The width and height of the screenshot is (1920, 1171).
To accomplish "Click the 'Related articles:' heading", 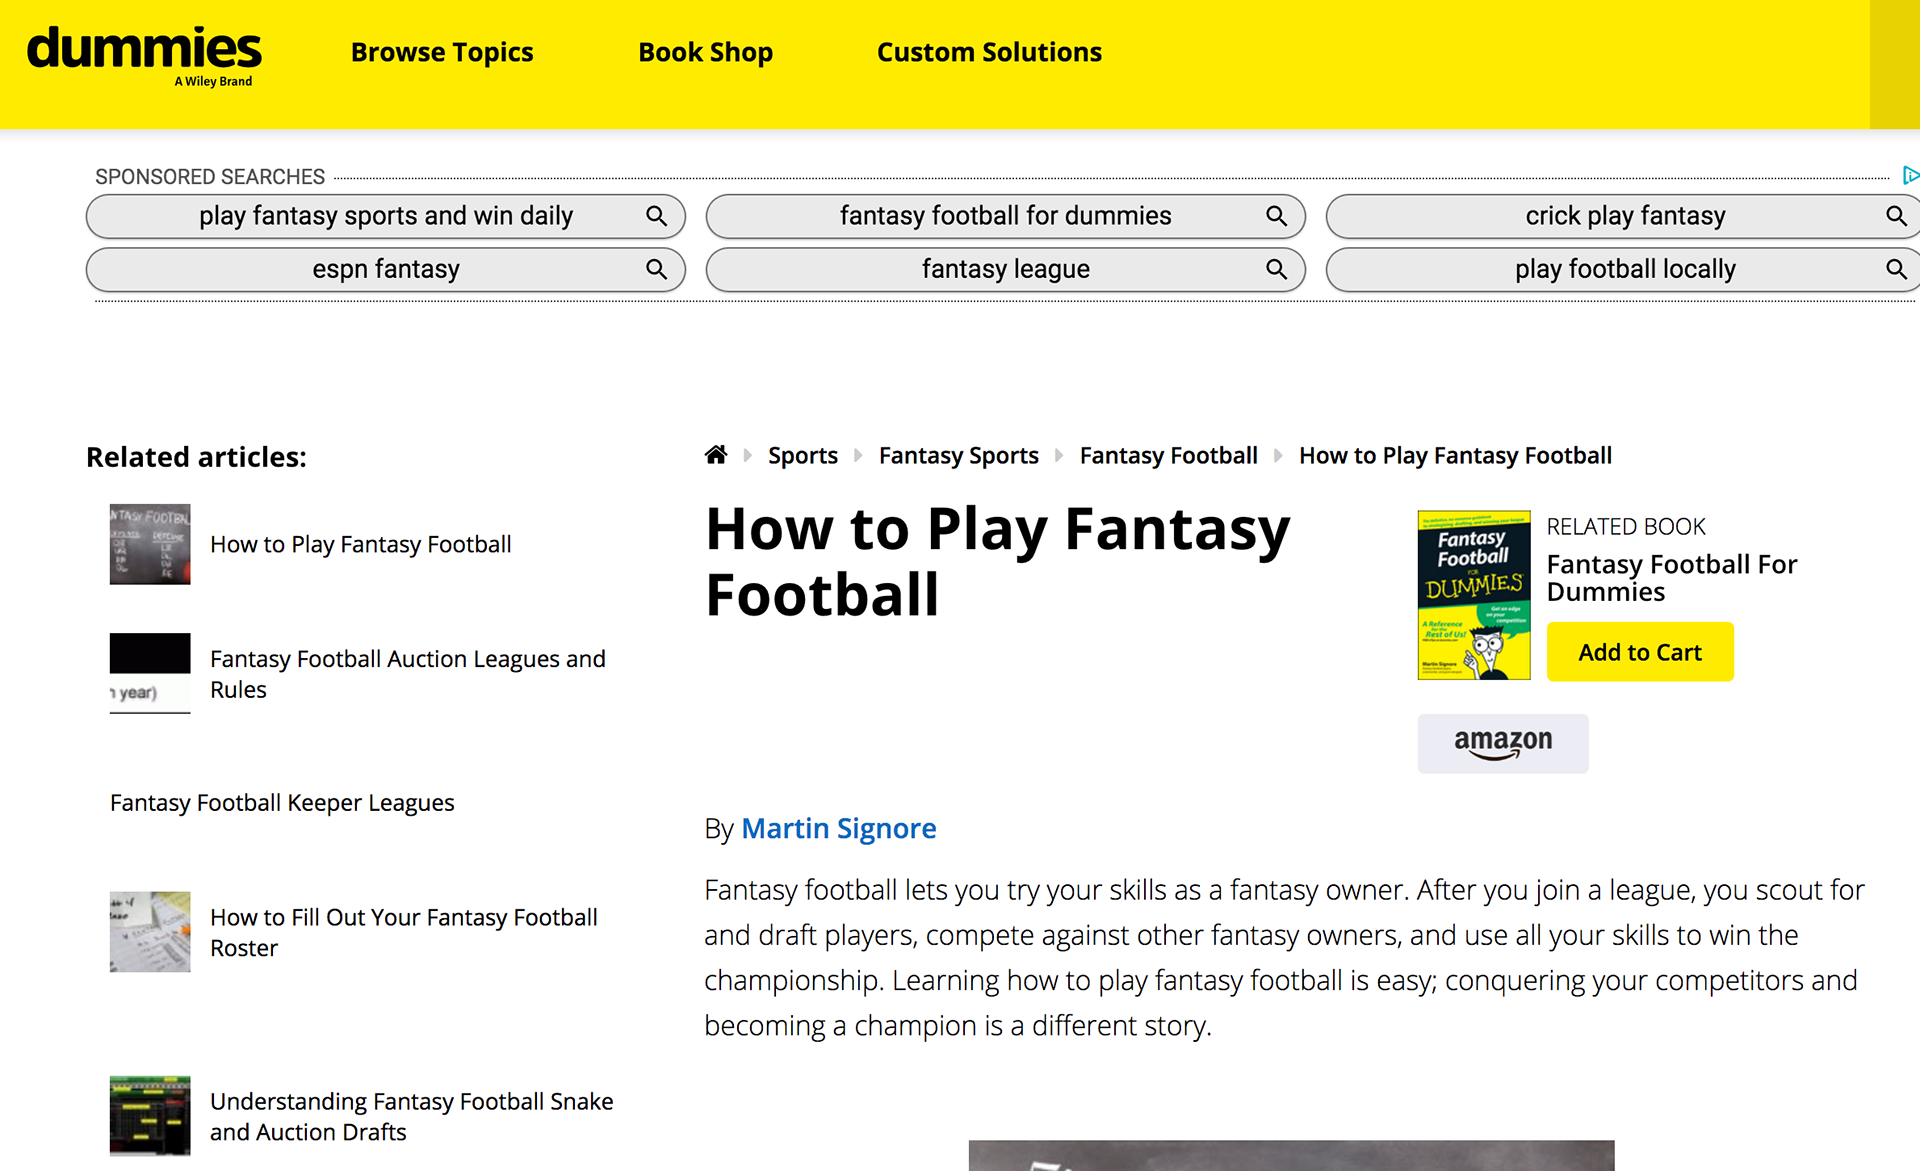I will click(196, 457).
